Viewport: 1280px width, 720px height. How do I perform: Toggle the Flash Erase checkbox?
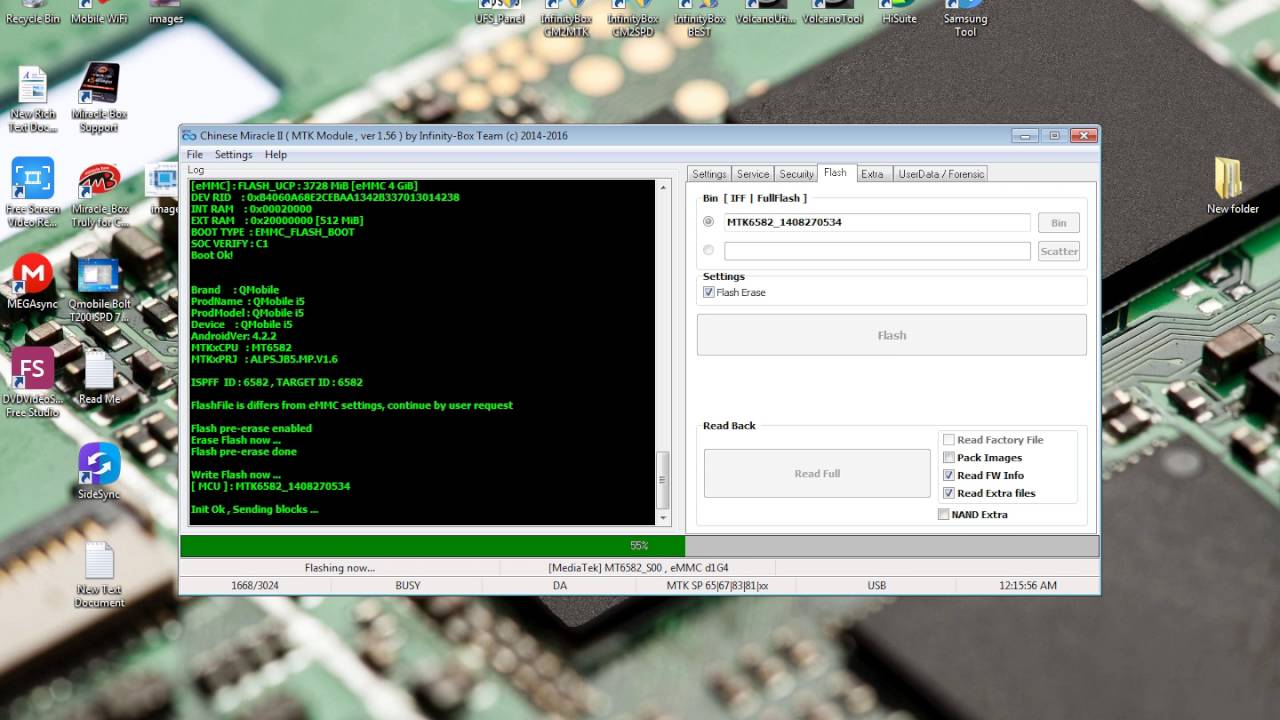[709, 292]
